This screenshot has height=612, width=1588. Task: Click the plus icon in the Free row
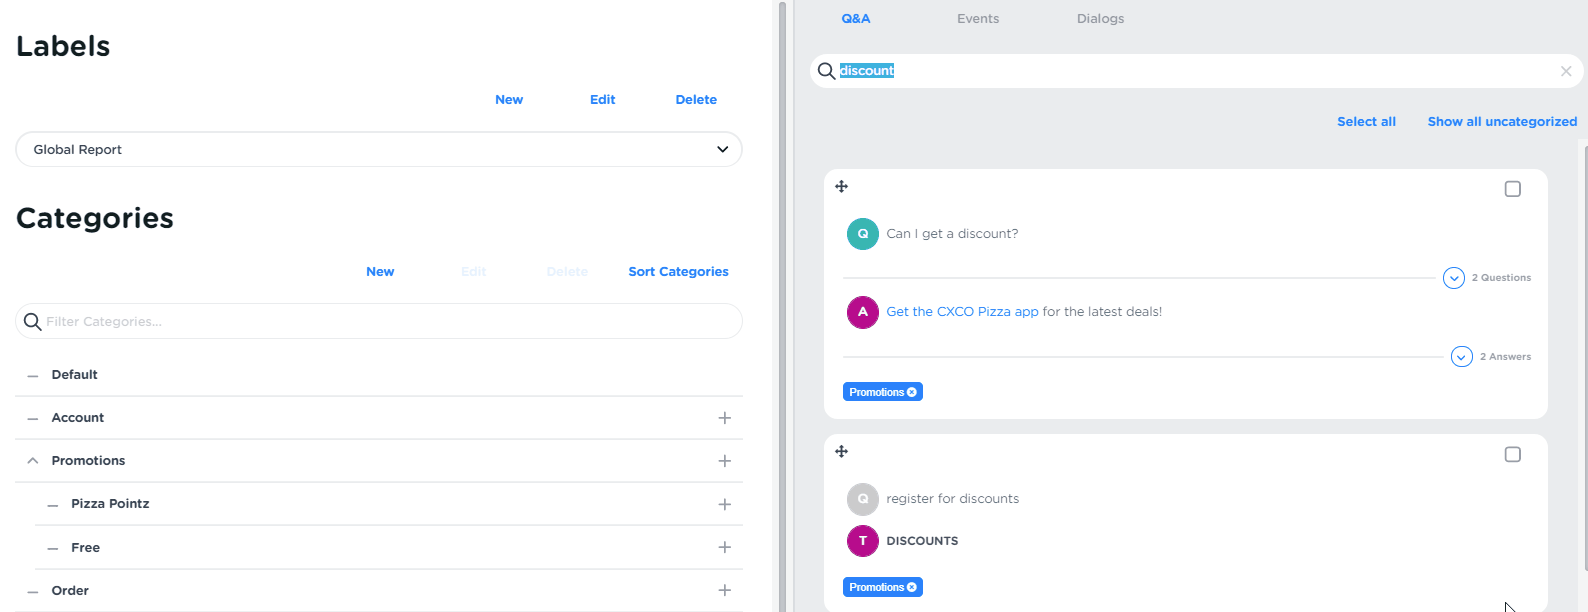(x=724, y=547)
